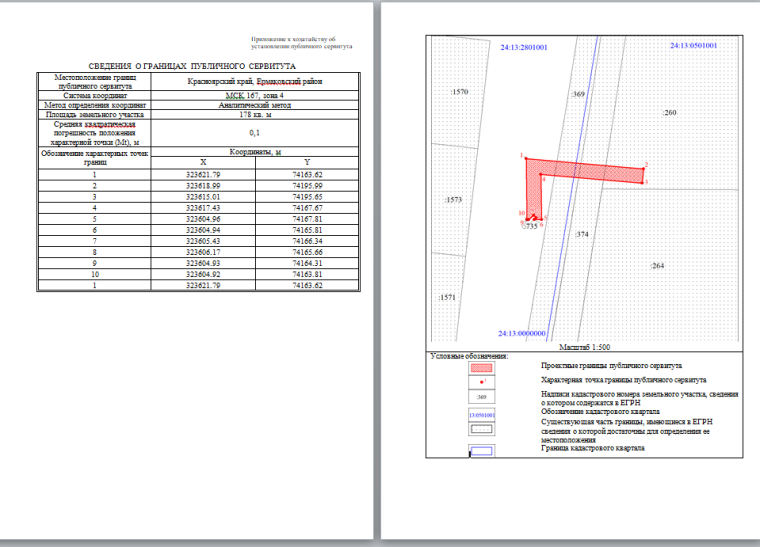Click the label 'Система координат'
The height and width of the screenshot is (547, 760).
point(95,95)
